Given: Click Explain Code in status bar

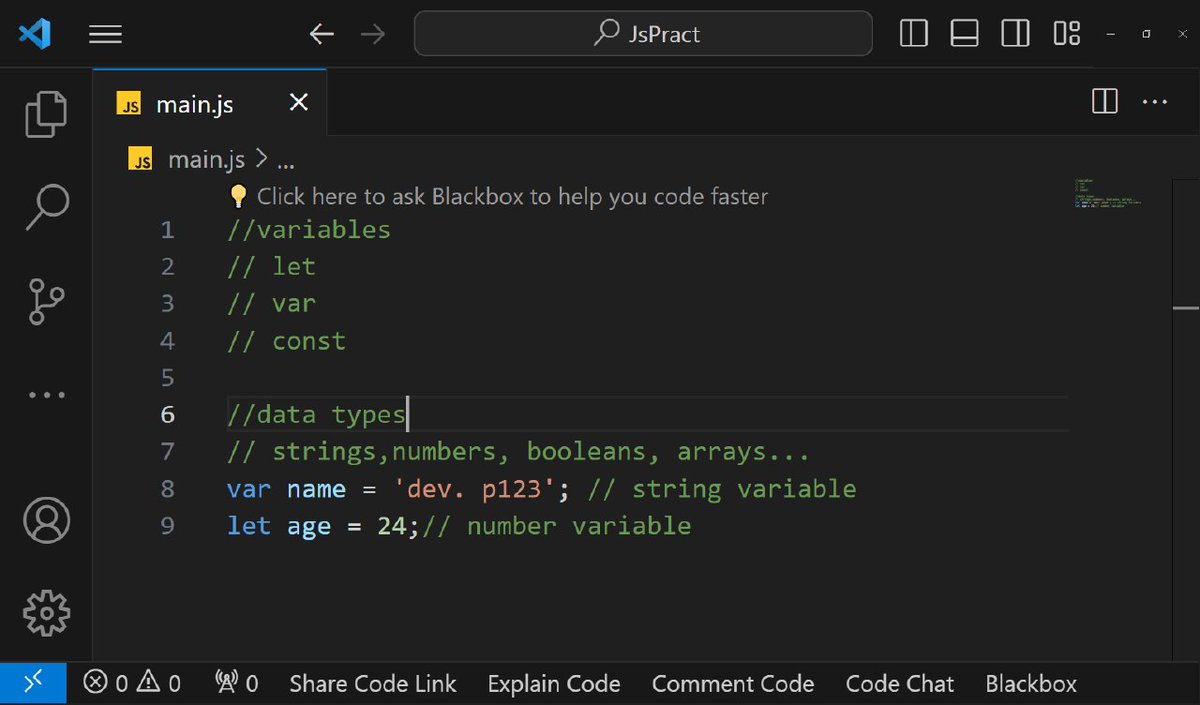Looking at the screenshot, I should click(554, 684).
